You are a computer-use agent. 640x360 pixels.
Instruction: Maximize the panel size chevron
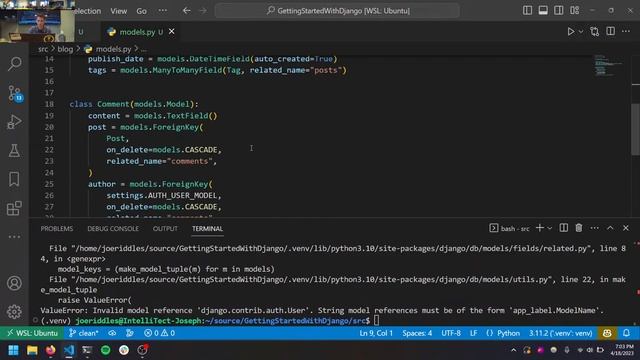point(610,228)
